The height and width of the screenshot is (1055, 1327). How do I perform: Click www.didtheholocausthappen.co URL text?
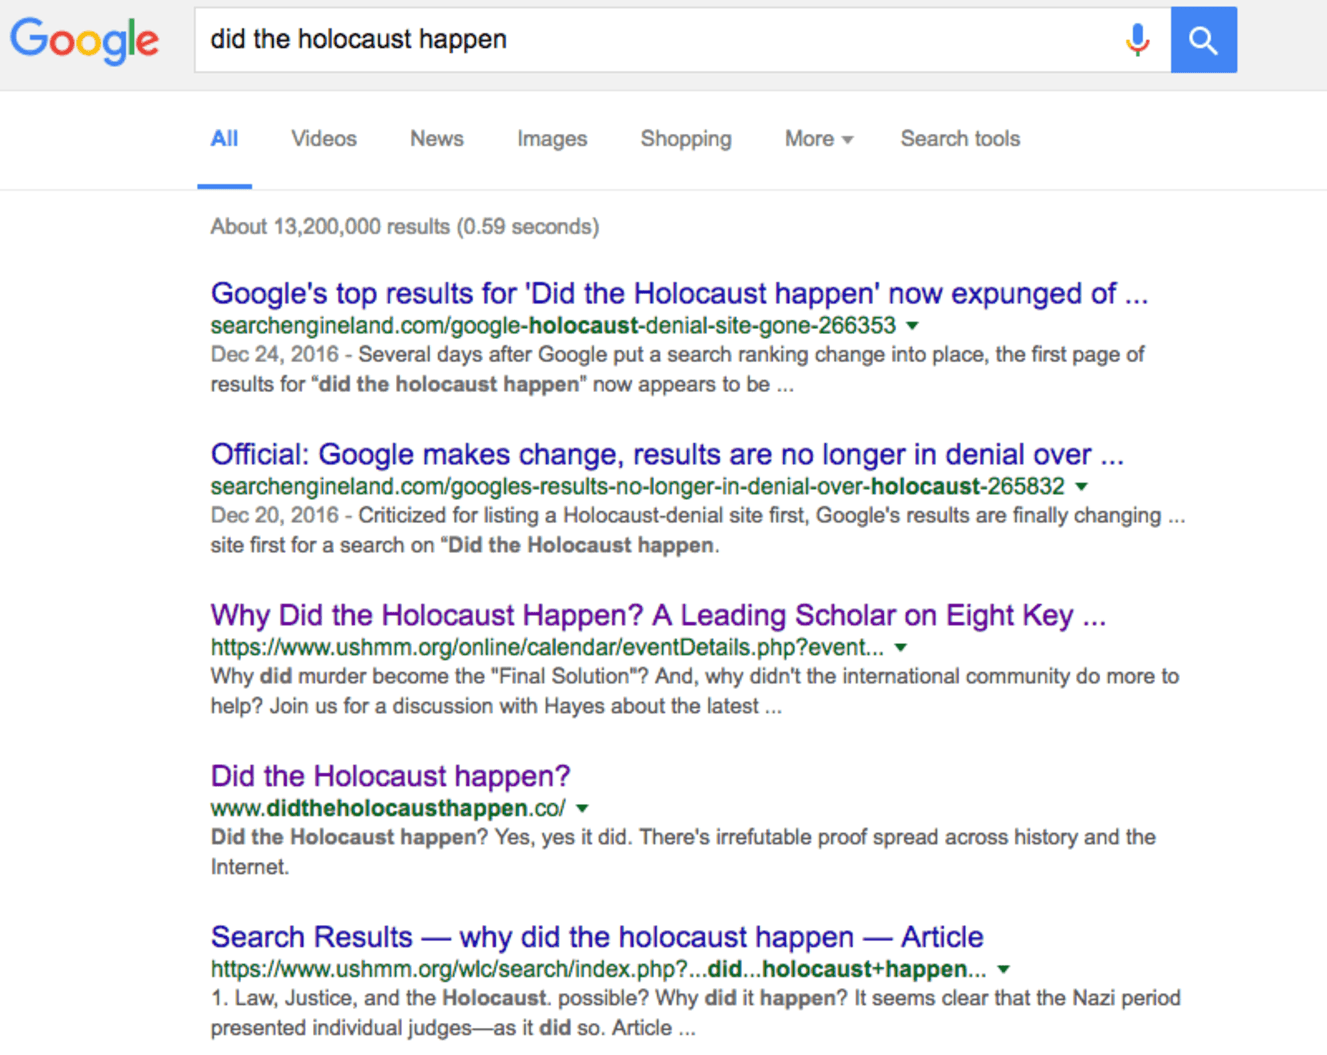click(x=388, y=808)
